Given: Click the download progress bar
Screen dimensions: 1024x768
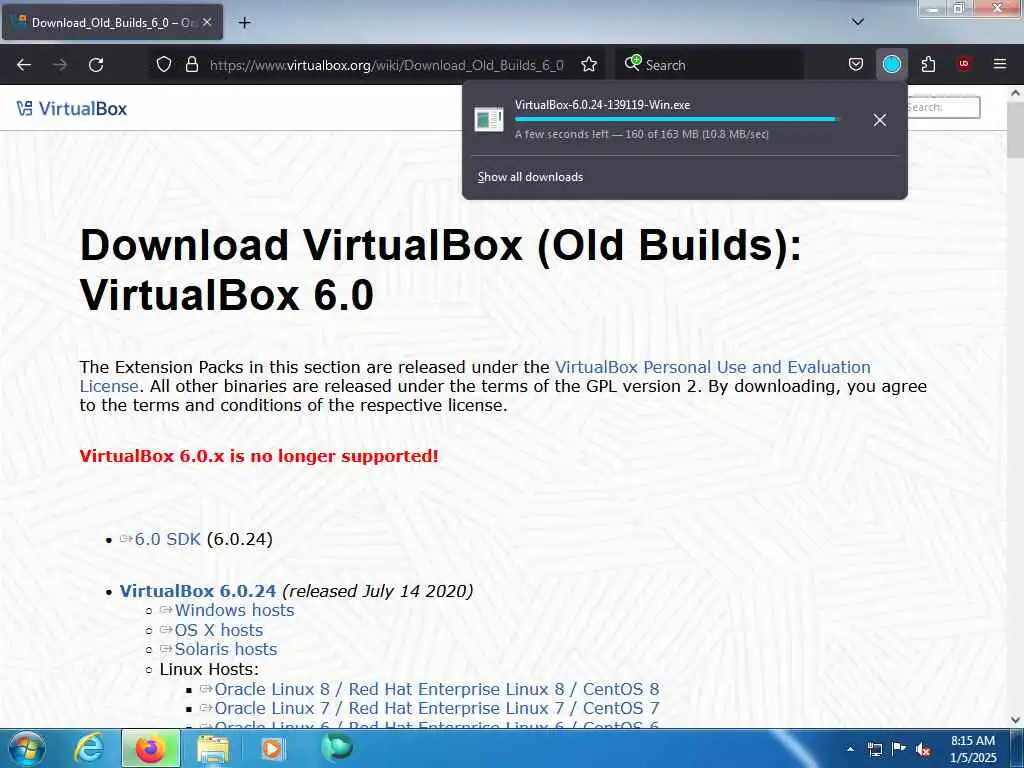Looking at the screenshot, I should 677,120.
